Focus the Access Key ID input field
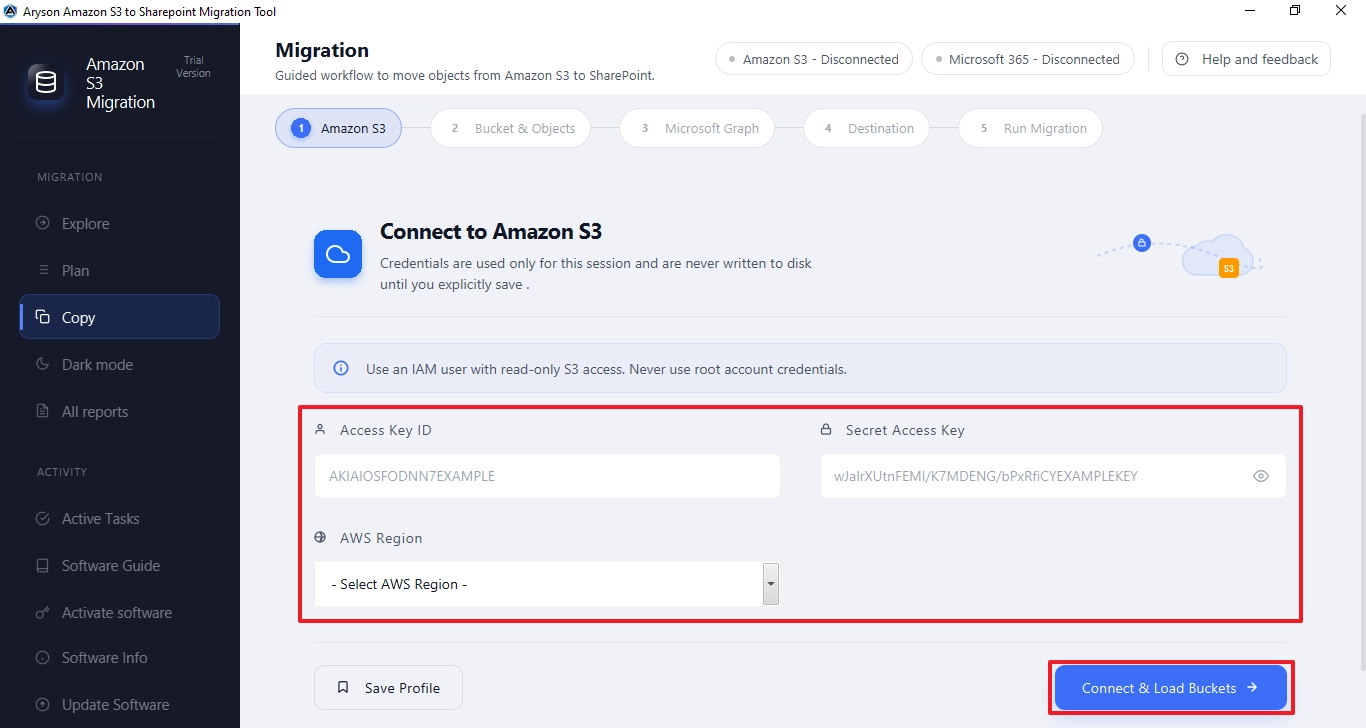This screenshot has height=728, width=1366. [x=547, y=476]
